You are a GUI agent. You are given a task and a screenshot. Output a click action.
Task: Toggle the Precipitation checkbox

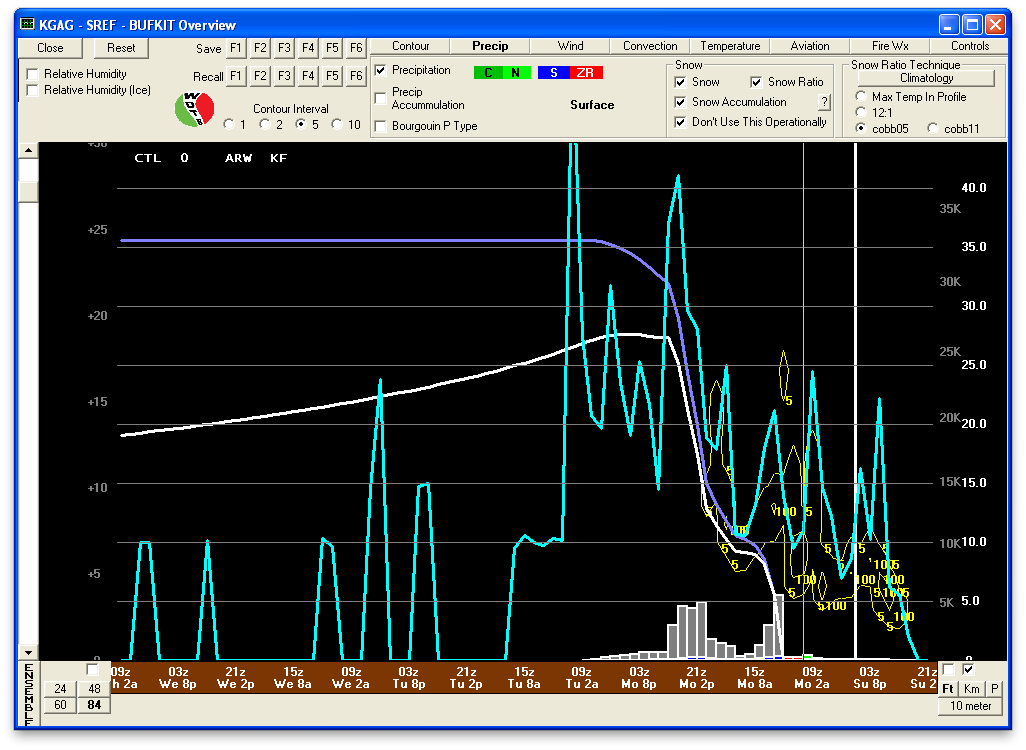[380, 70]
